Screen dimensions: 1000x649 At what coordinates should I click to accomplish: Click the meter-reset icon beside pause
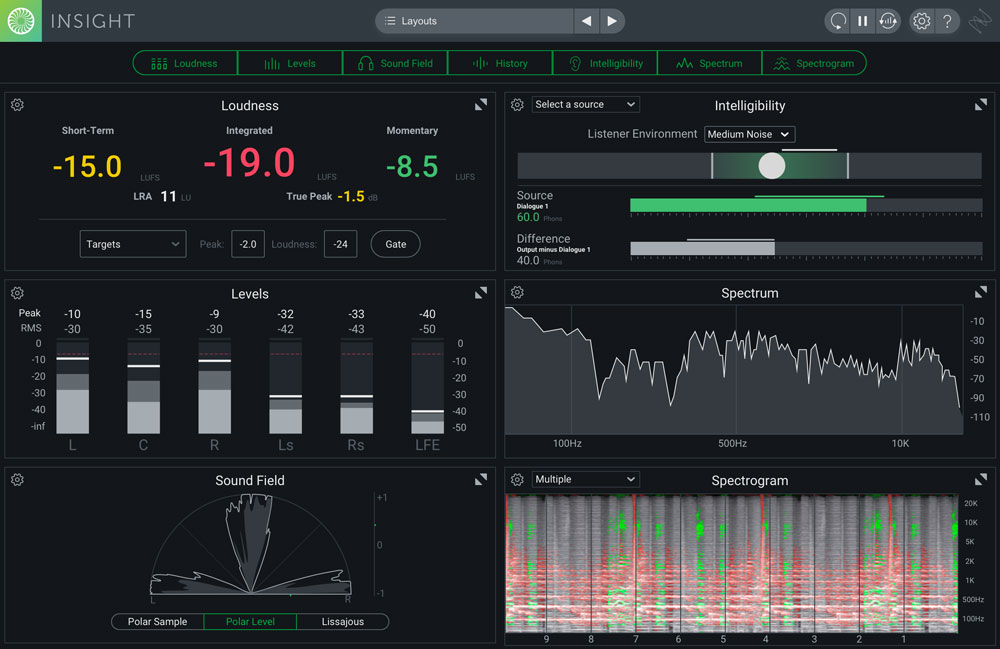pyautogui.click(x=888, y=21)
